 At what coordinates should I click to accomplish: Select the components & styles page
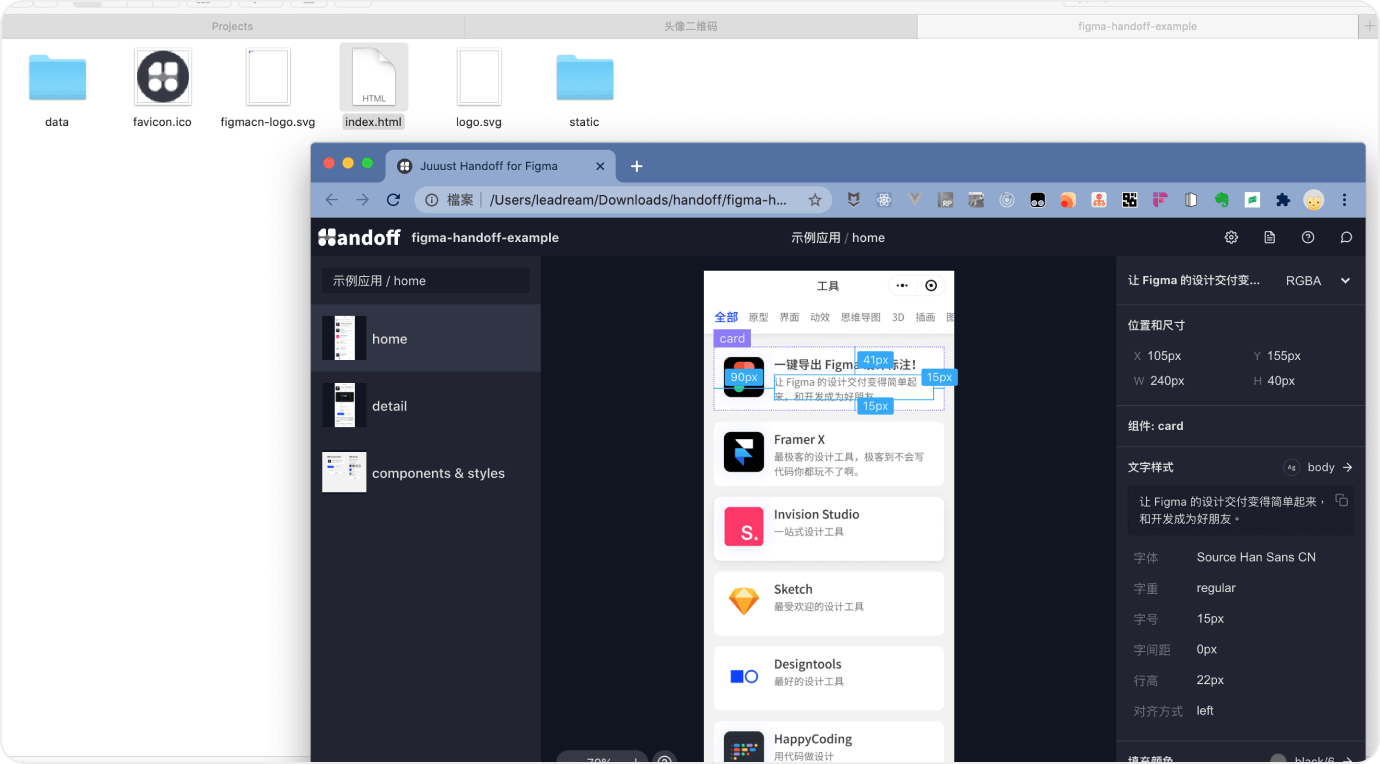pos(426,472)
